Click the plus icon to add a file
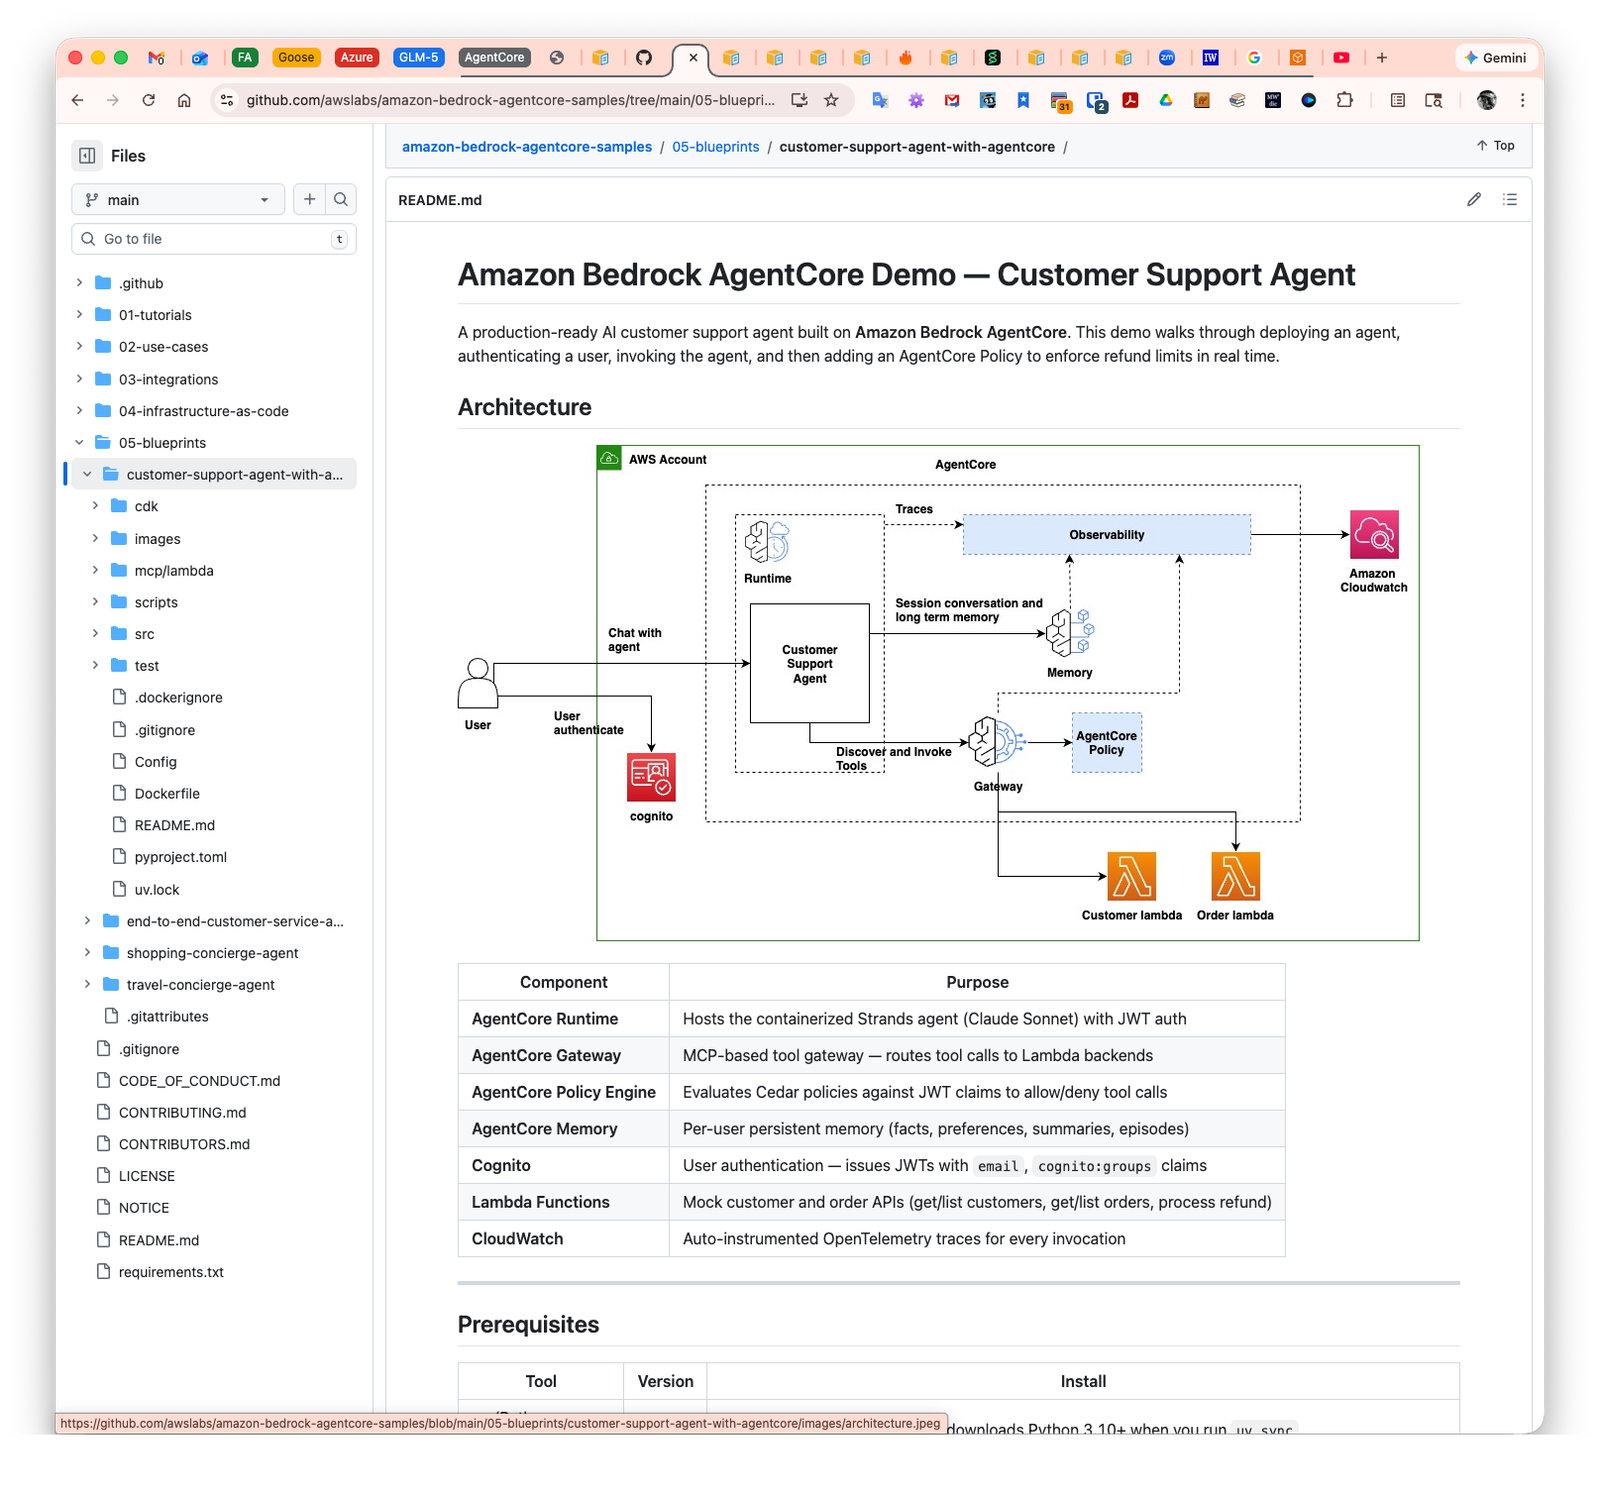This screenshot has width=1600, height=1507. 310,199
